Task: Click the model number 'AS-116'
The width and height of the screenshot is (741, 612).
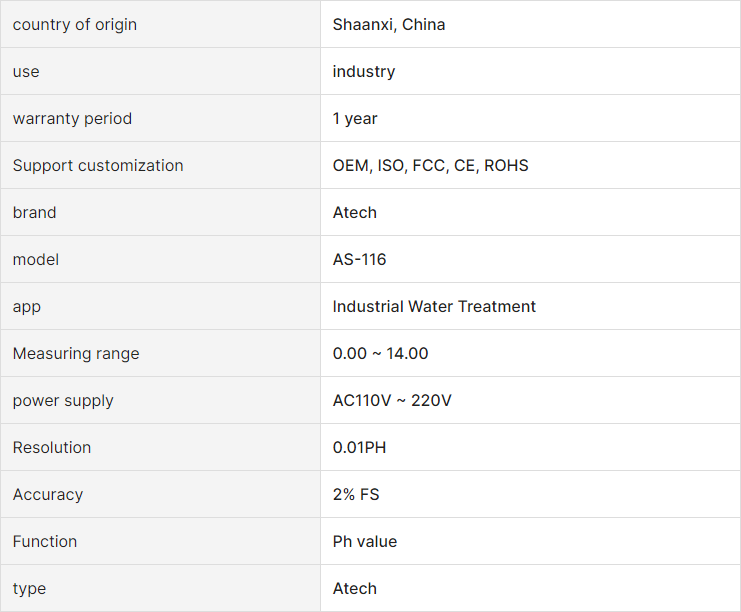Action: pos(360,259)
